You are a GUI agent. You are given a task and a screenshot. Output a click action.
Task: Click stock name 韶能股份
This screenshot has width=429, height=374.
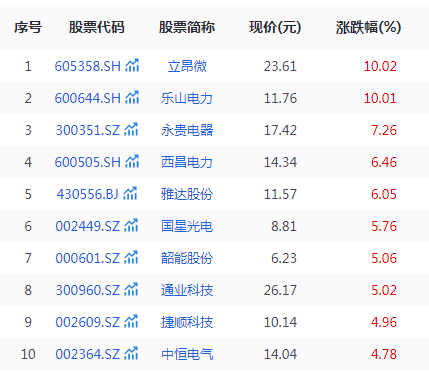(x=187, y=258)
